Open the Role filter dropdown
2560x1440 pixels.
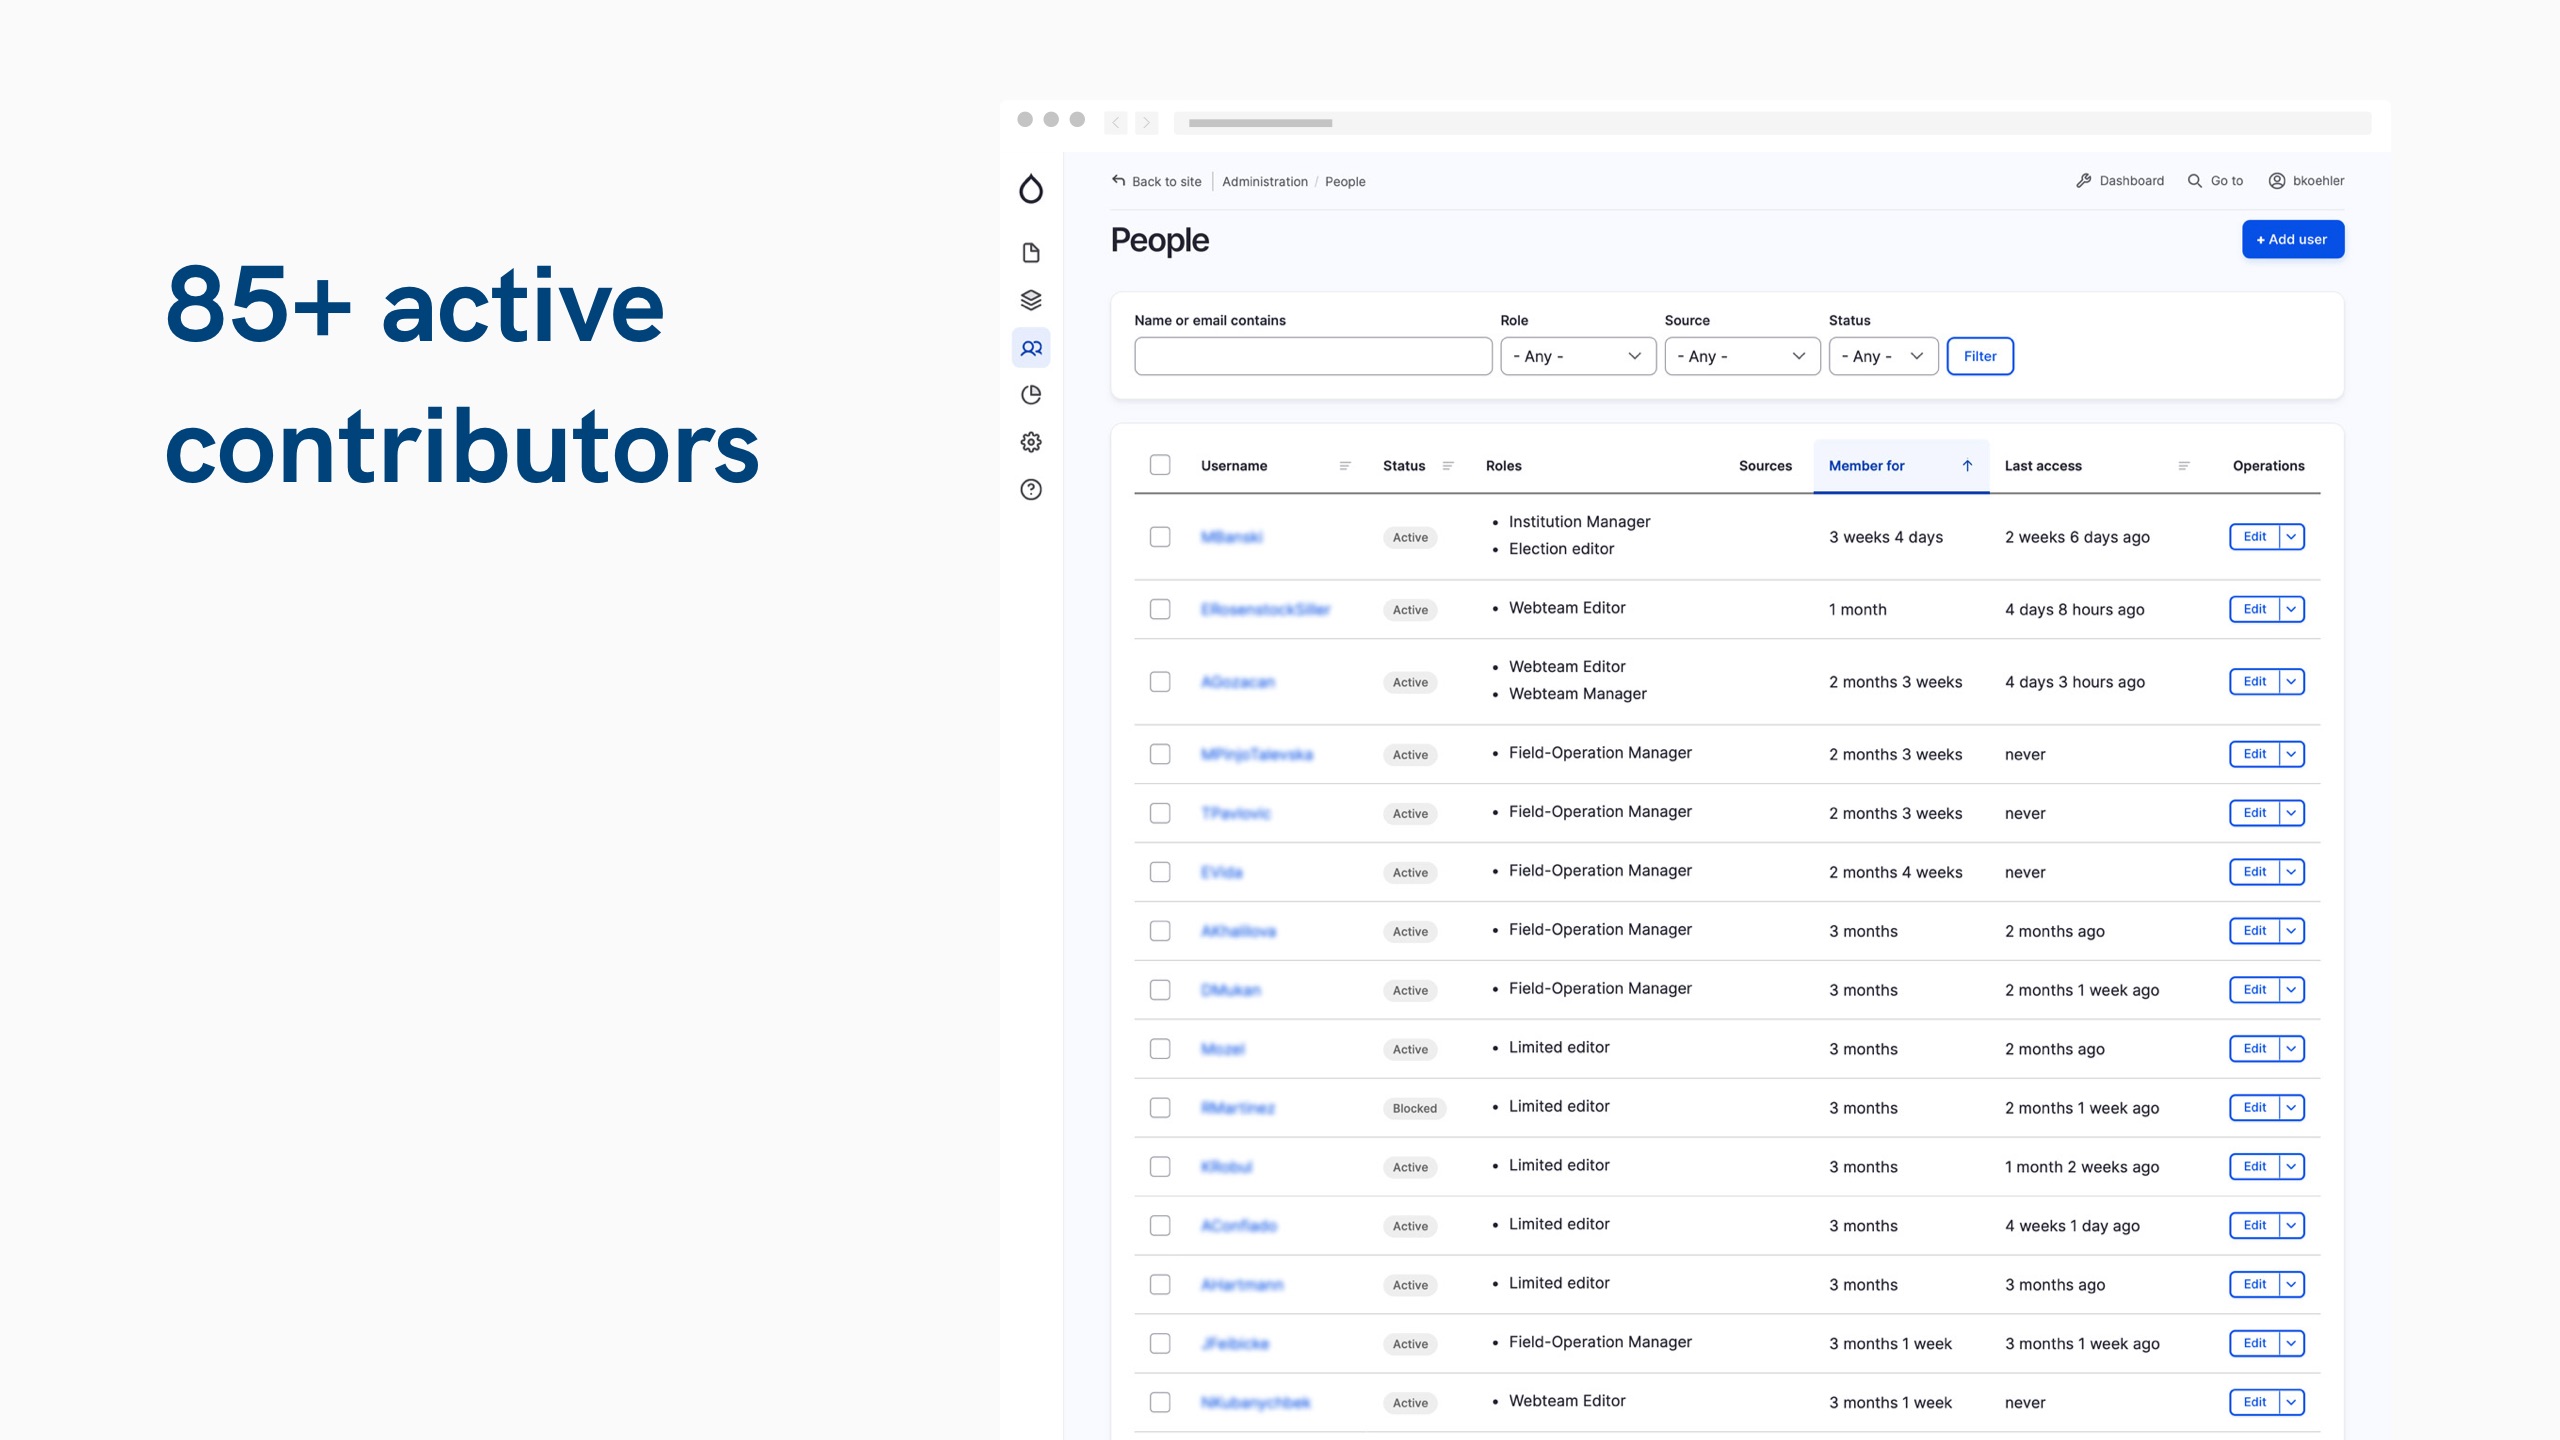click(1578, 356)
